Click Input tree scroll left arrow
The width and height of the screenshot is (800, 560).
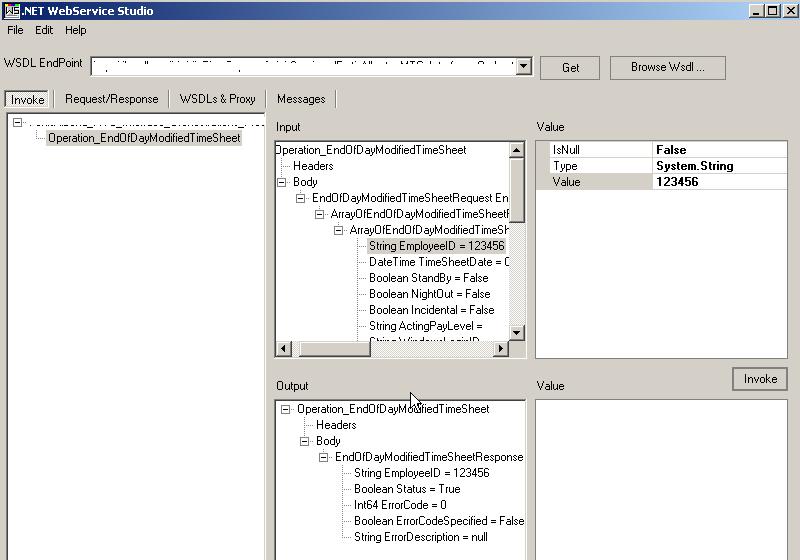pos(283,349)
